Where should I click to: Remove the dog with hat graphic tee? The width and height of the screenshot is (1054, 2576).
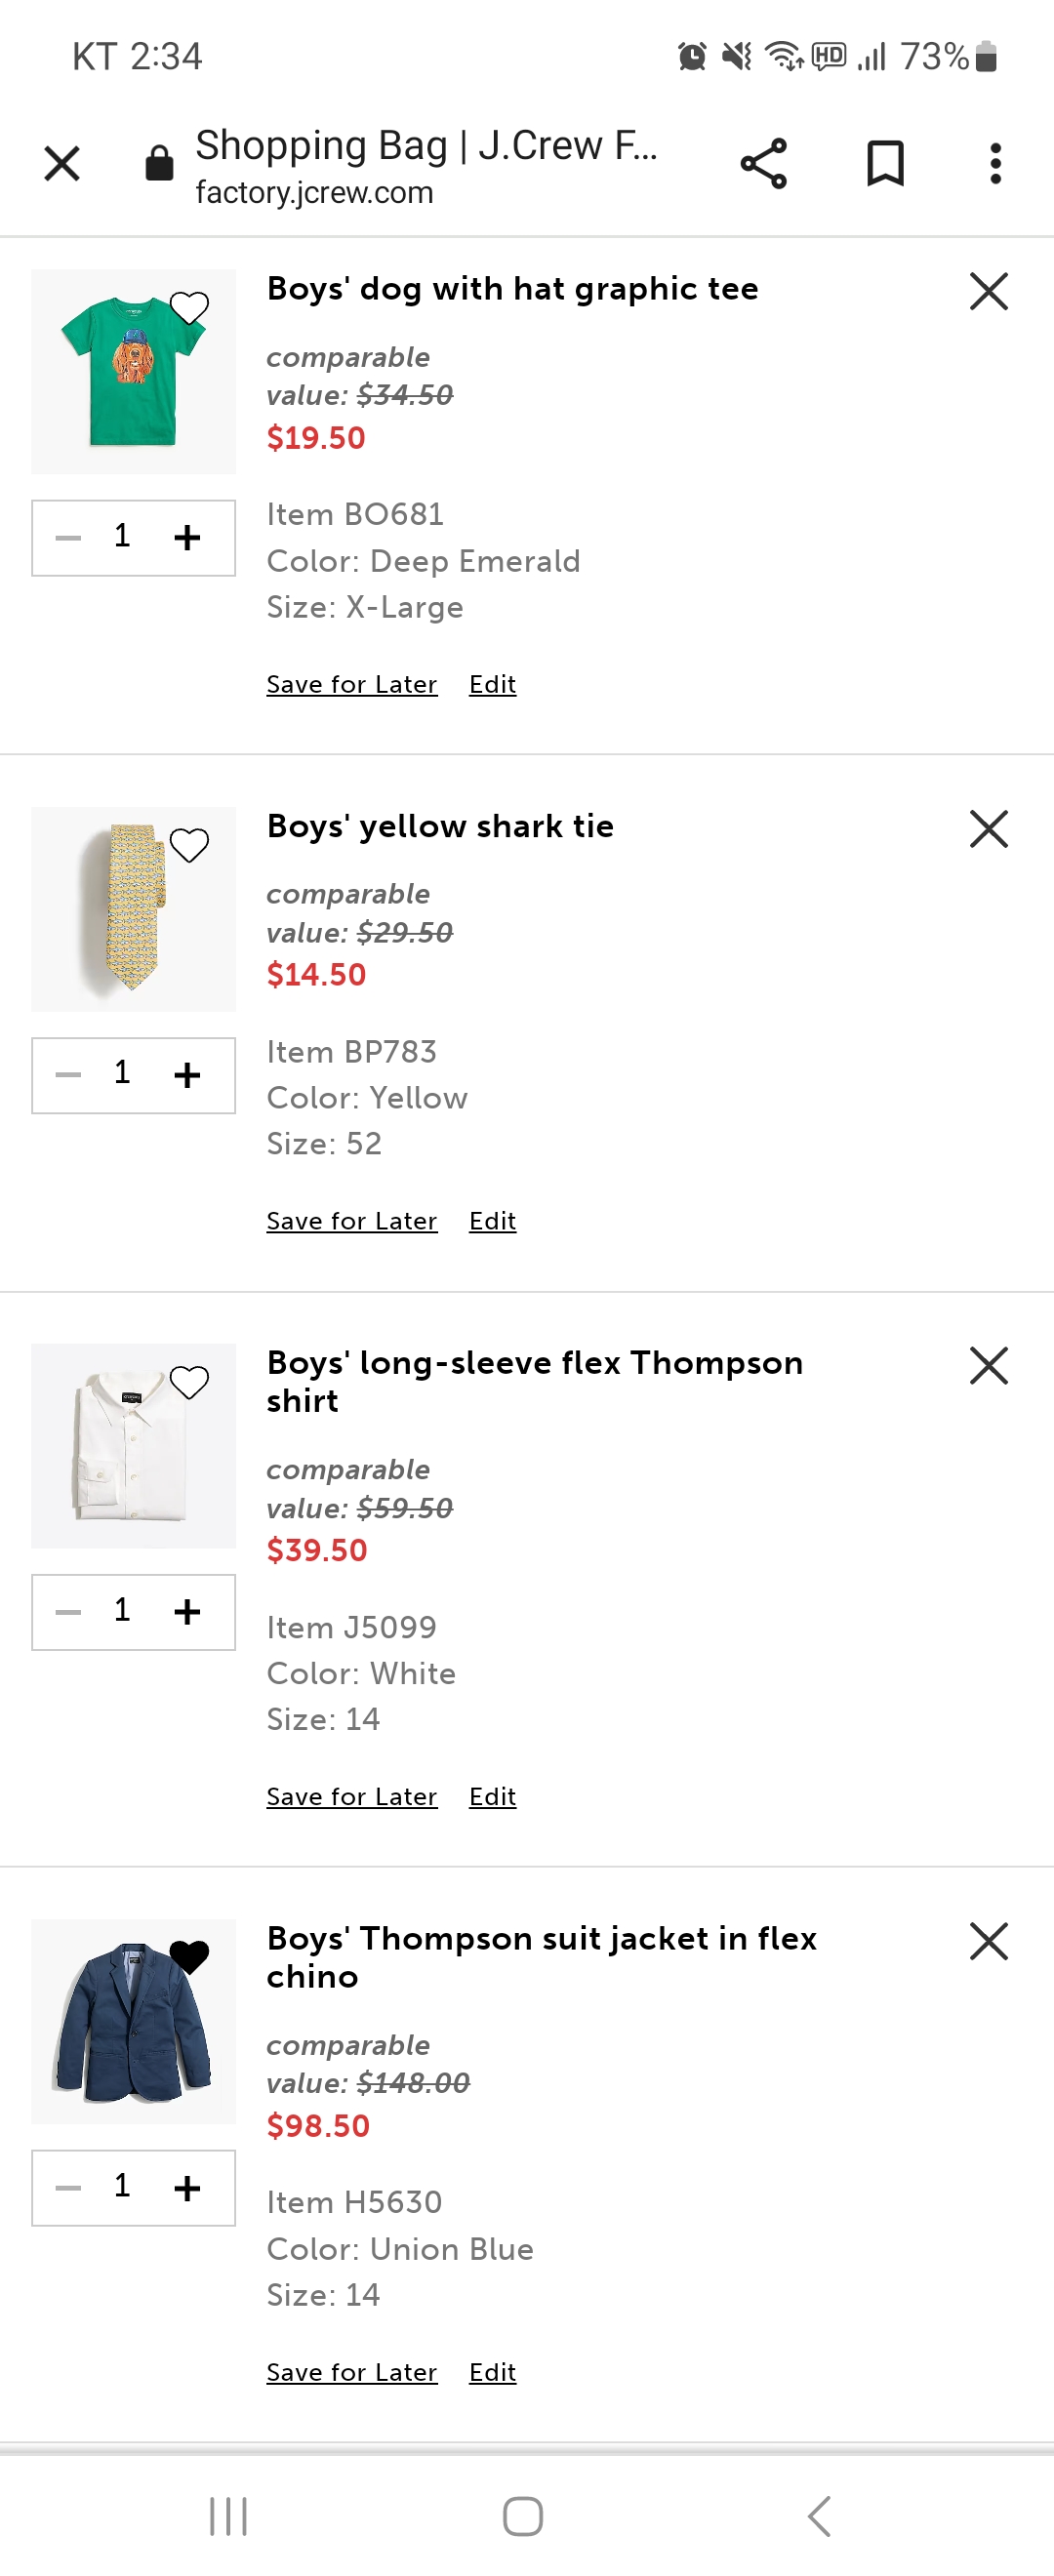coord(988,292)
